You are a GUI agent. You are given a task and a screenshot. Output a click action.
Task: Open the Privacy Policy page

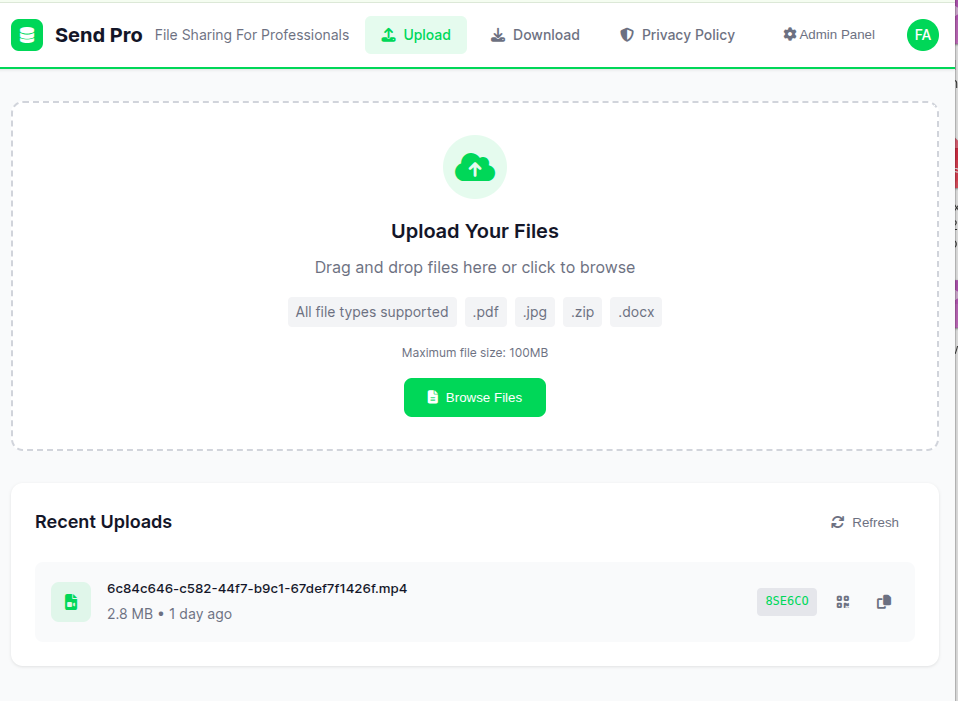coord(687,34)
